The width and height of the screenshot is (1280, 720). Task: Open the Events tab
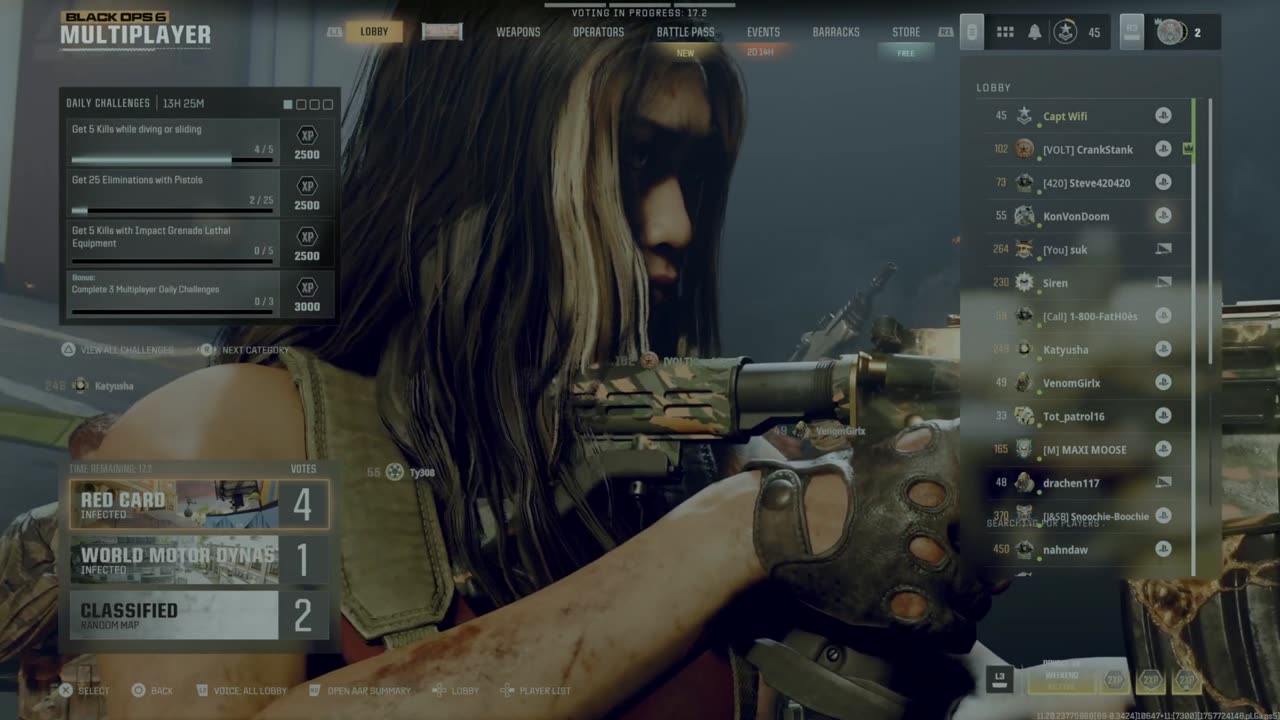coord(763,32)
